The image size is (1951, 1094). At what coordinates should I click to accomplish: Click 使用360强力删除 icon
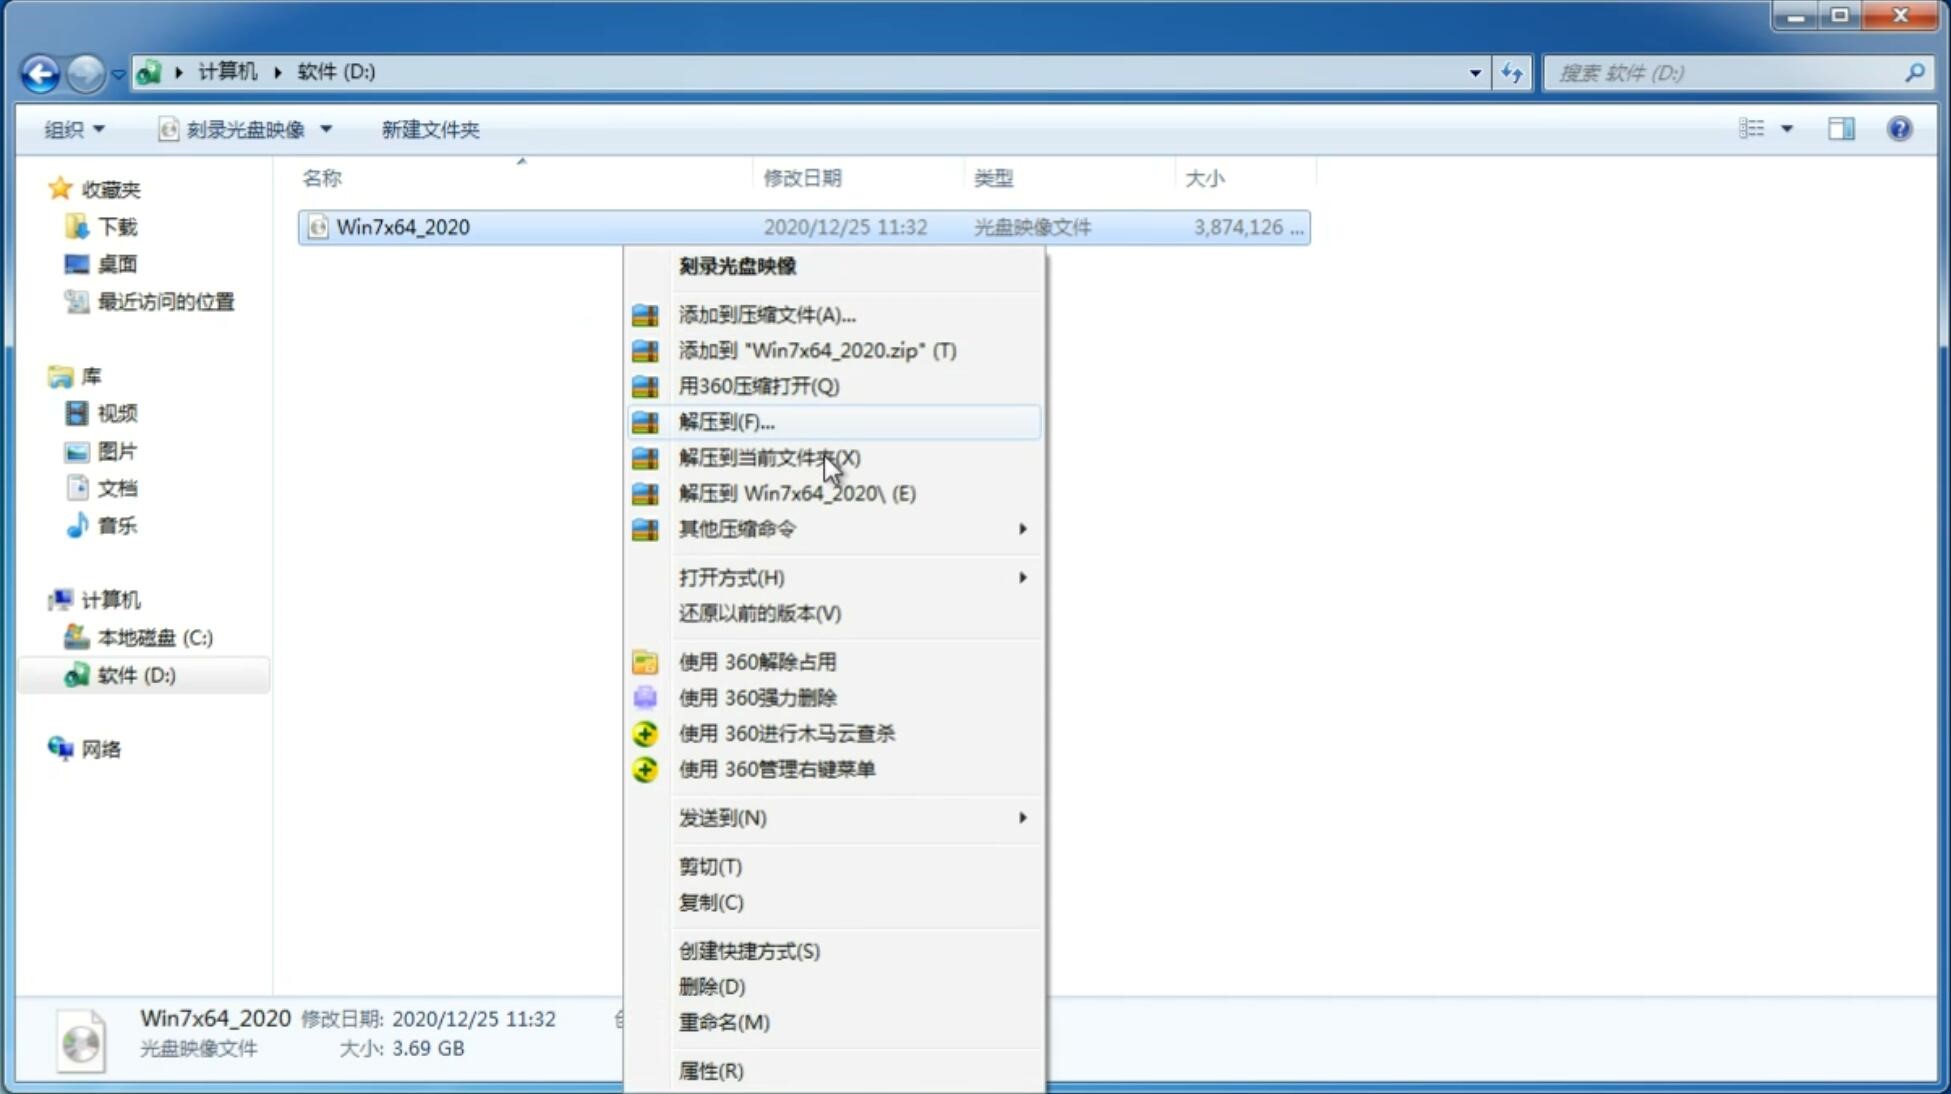pos(645,697)
